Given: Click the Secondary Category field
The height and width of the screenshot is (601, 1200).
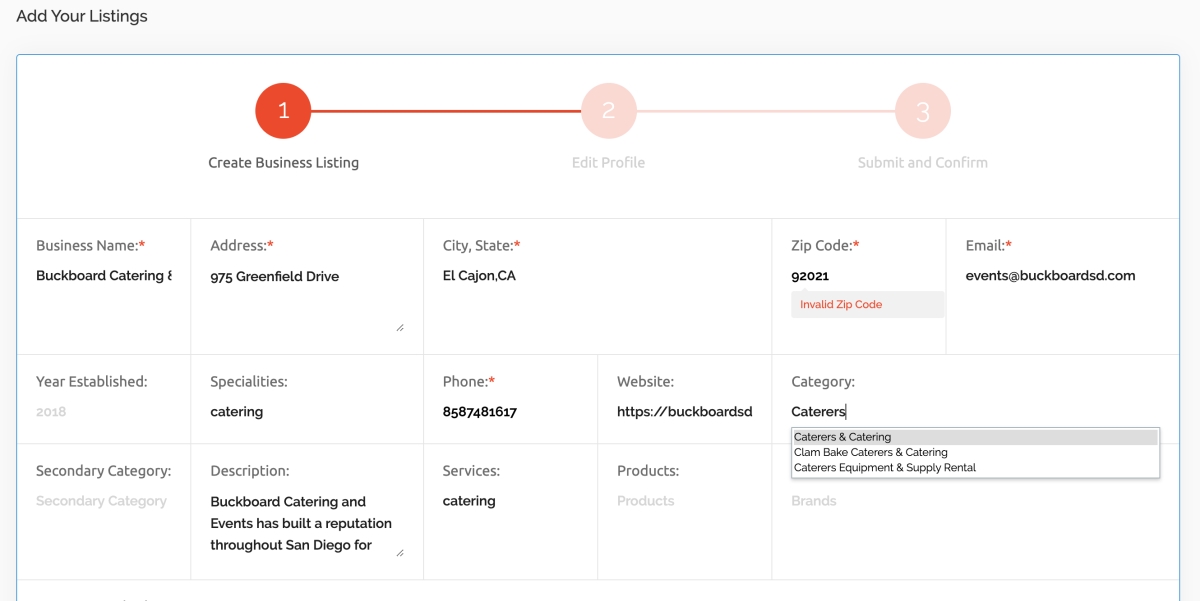Looking at the screenshot, I should click(x=104, y=501).
